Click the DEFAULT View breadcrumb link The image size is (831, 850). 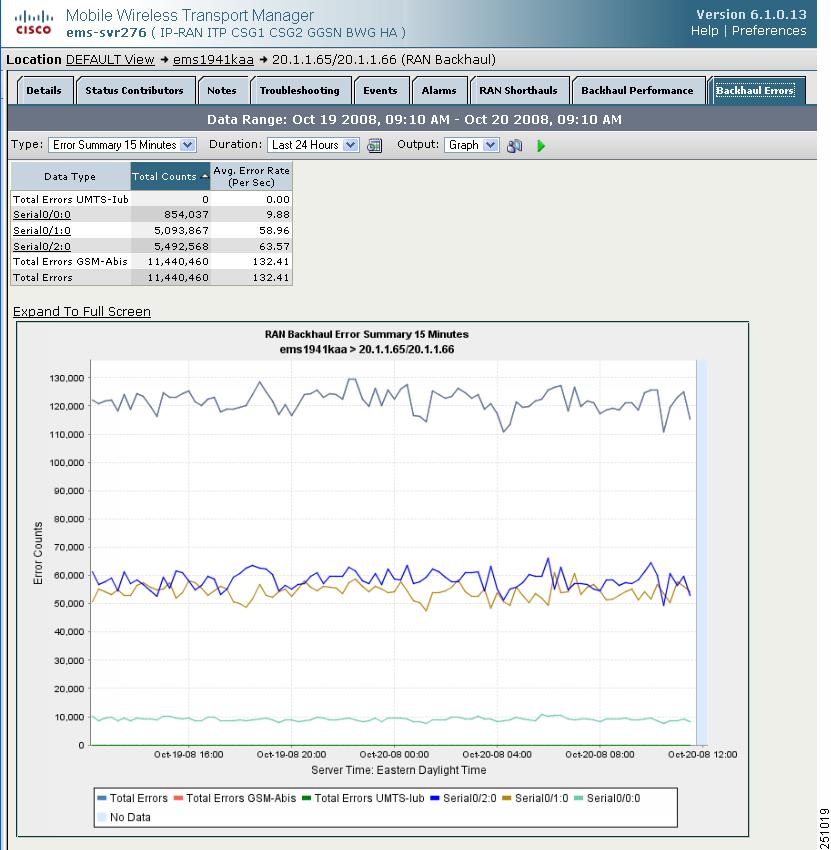point(110,60)
